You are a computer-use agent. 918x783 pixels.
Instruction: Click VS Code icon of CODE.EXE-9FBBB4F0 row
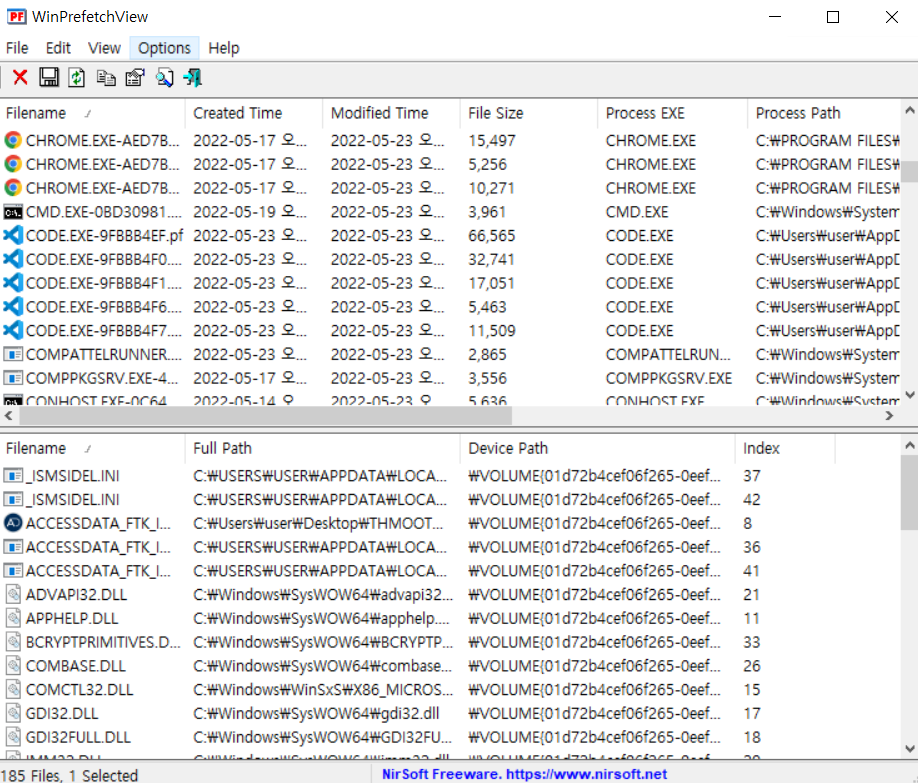13,259
